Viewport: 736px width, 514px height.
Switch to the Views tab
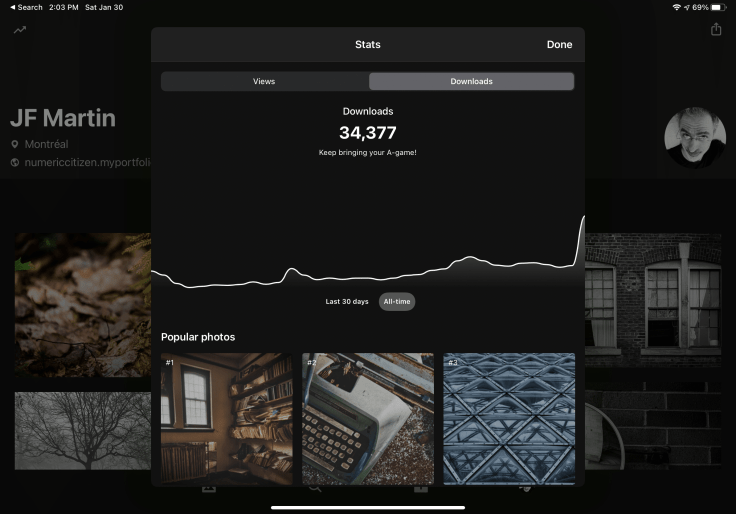[265, 81]
